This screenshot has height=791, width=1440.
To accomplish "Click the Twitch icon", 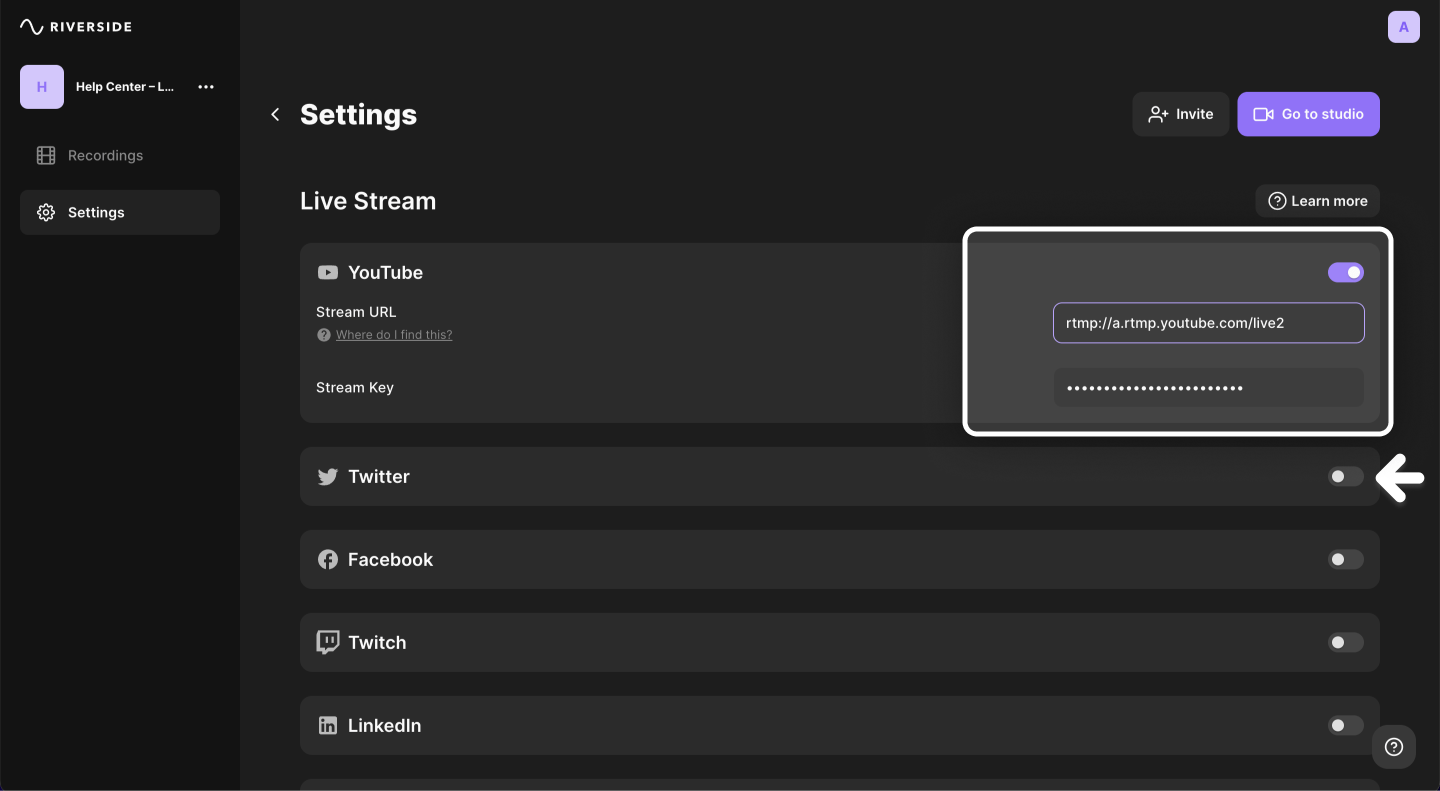I will [327, 642].
